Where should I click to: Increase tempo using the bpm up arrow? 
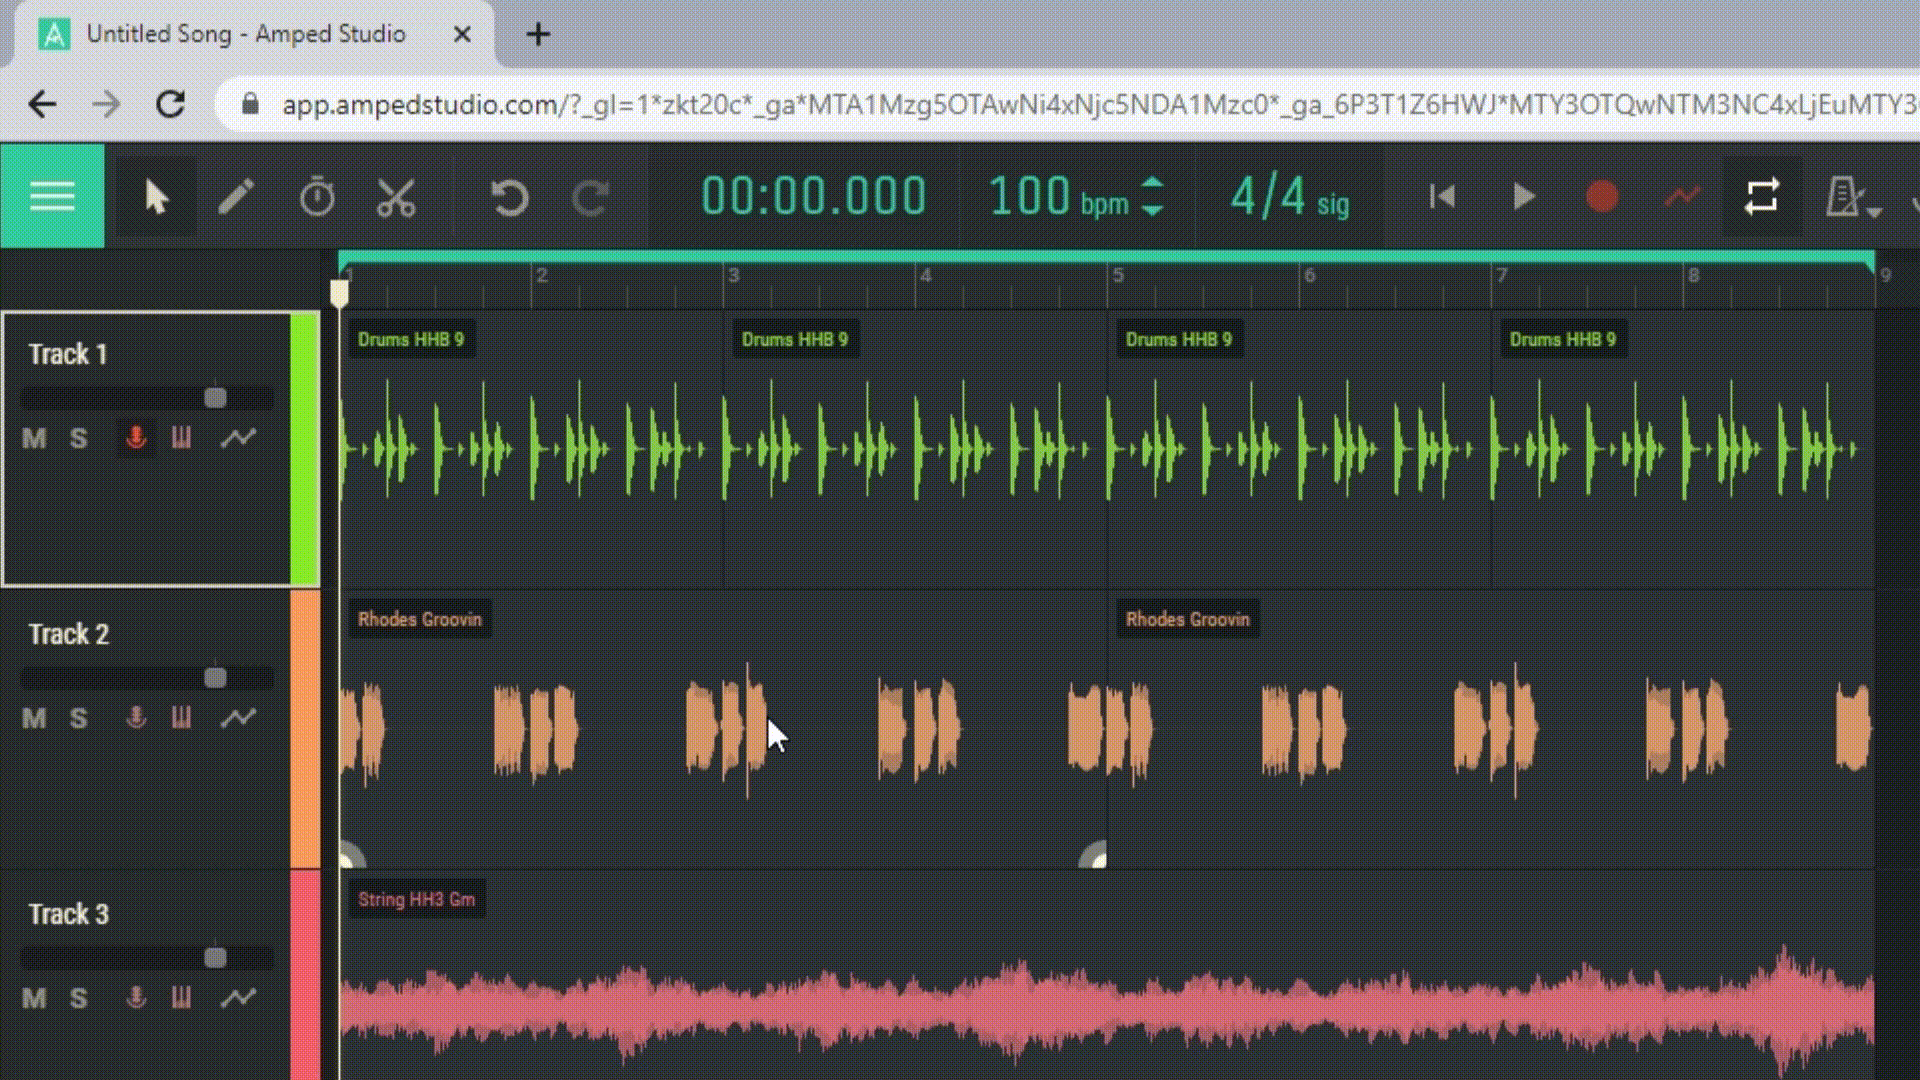1152,185
